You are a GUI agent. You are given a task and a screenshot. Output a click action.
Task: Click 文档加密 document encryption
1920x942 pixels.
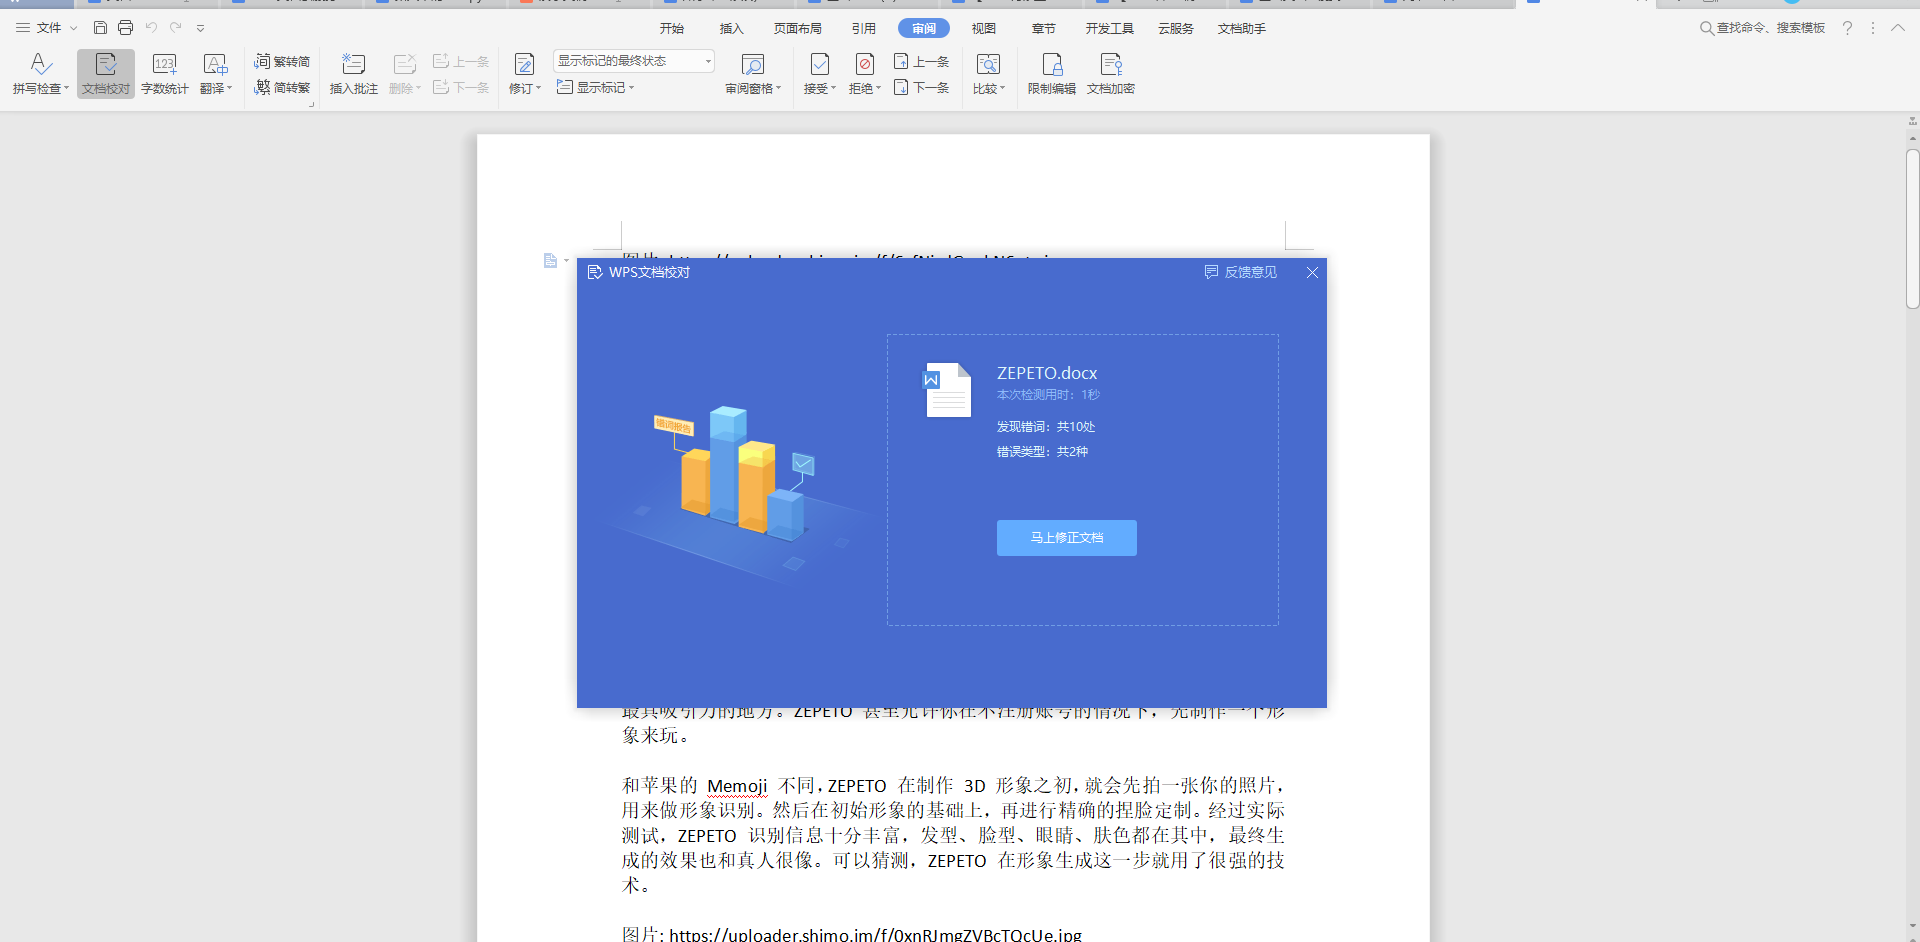[1111, 74]
